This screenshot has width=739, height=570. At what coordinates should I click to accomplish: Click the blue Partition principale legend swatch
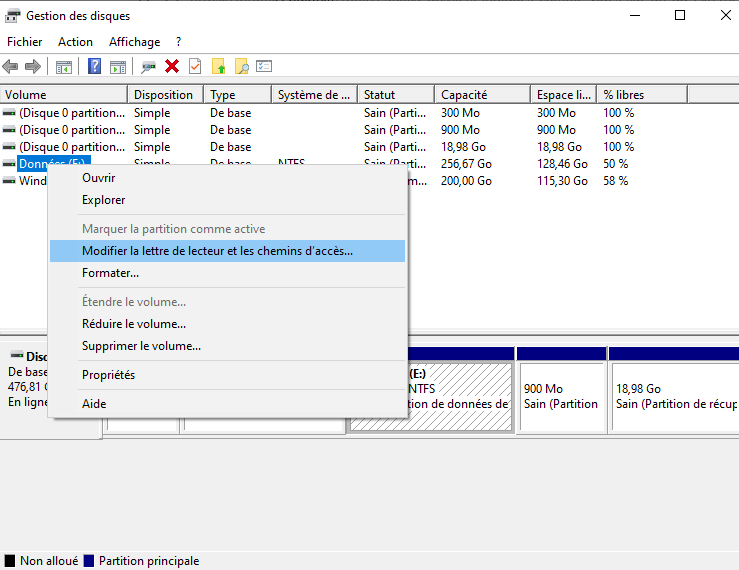pos(89,561)
